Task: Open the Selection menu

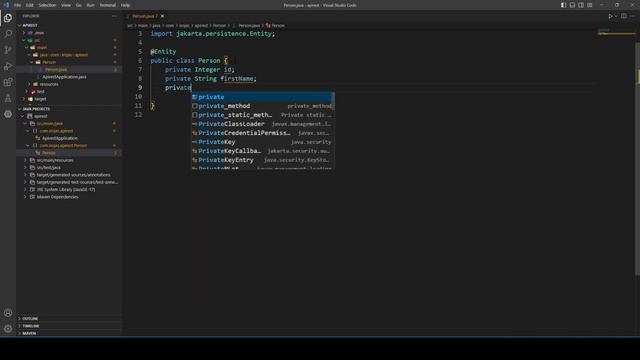Action: pos(47,5)
